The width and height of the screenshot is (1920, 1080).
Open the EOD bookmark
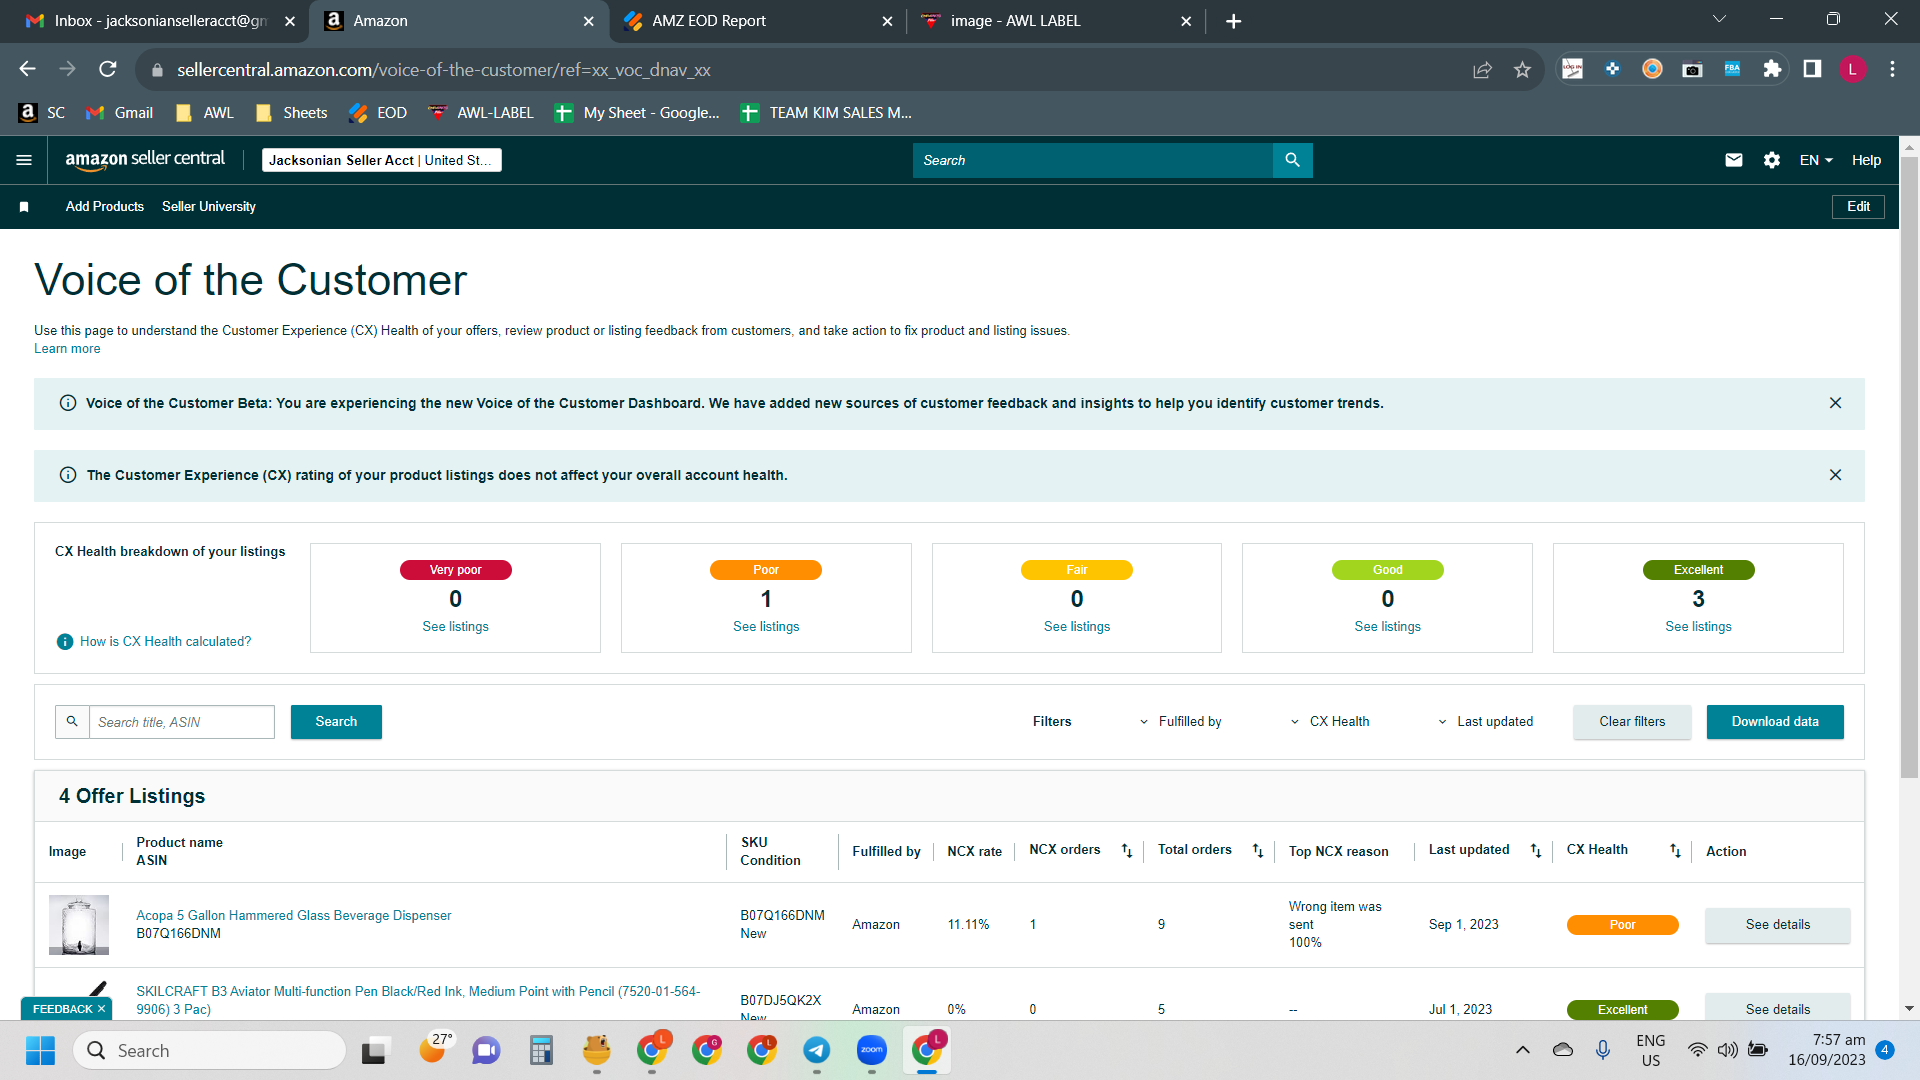(x=378, y=113)
